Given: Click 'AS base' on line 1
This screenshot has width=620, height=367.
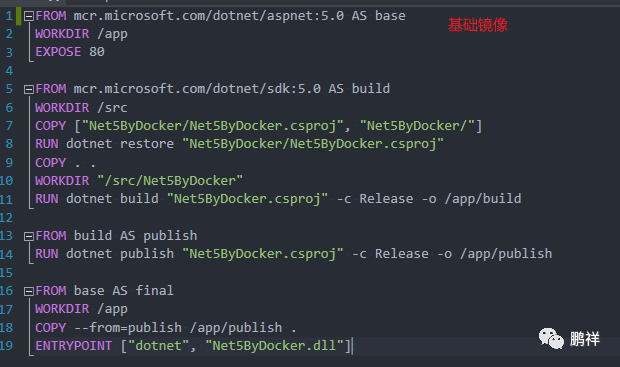Looking at the screenshot, I should [378, 16].
